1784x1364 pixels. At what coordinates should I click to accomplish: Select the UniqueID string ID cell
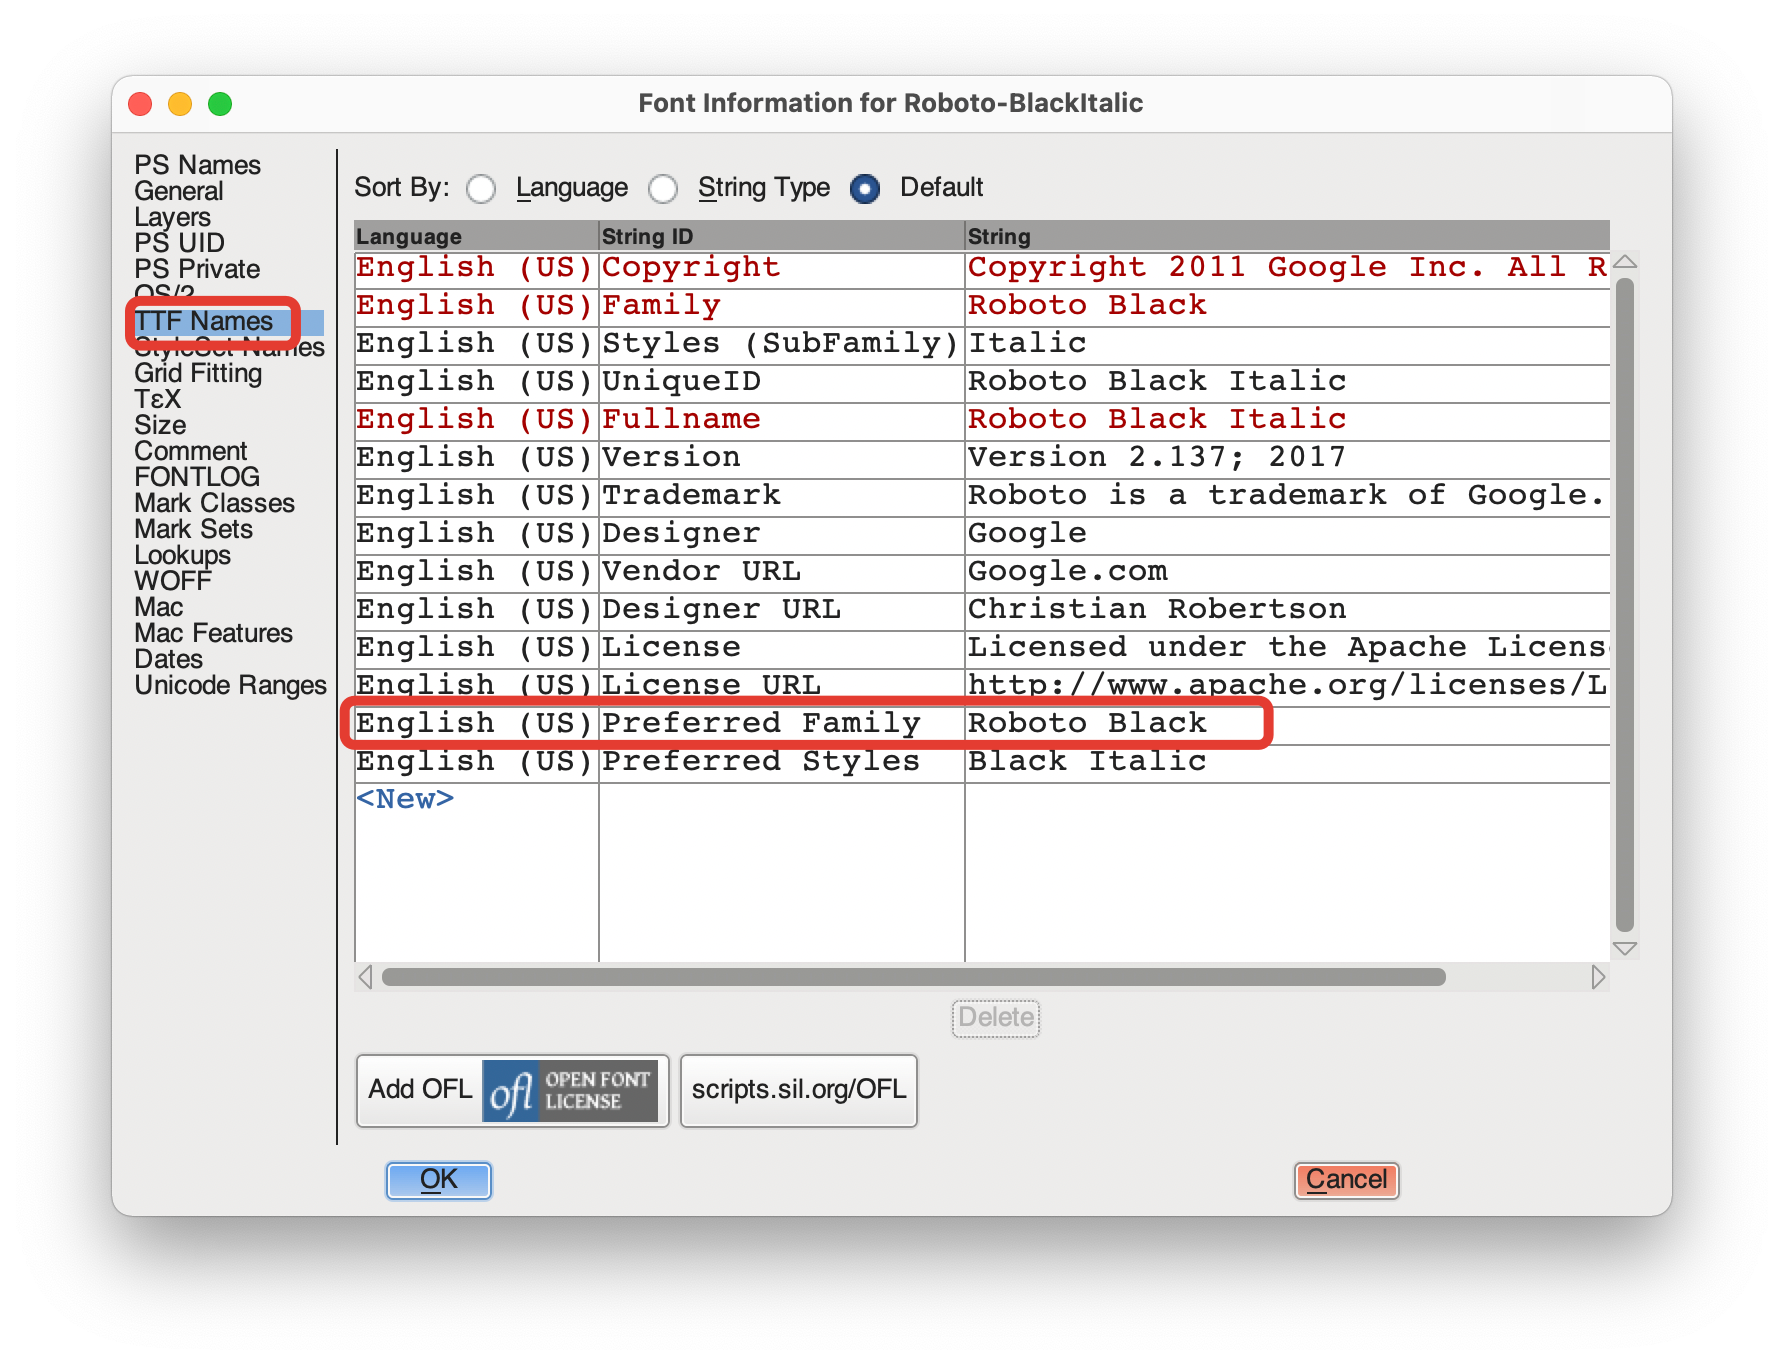(x=782, y=382)
